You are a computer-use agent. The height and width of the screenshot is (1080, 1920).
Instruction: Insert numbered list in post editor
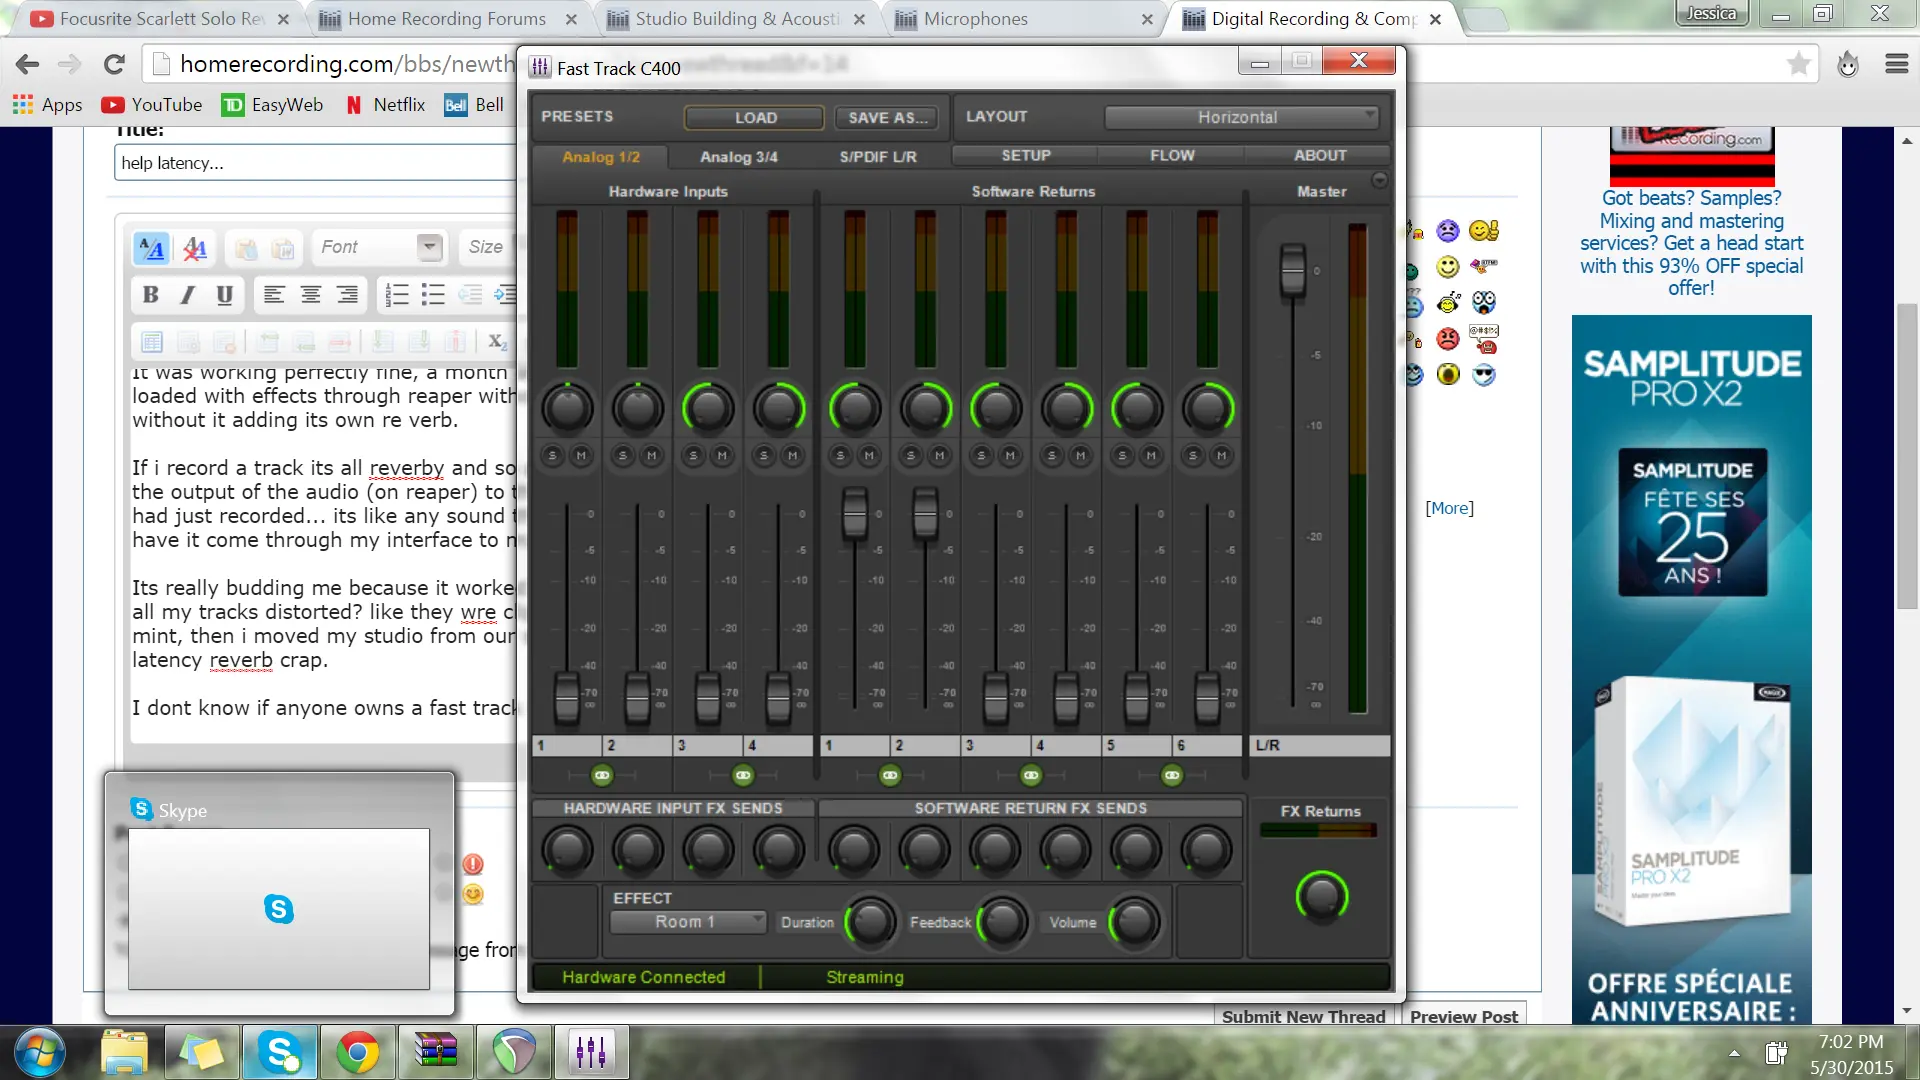(397, 295)
